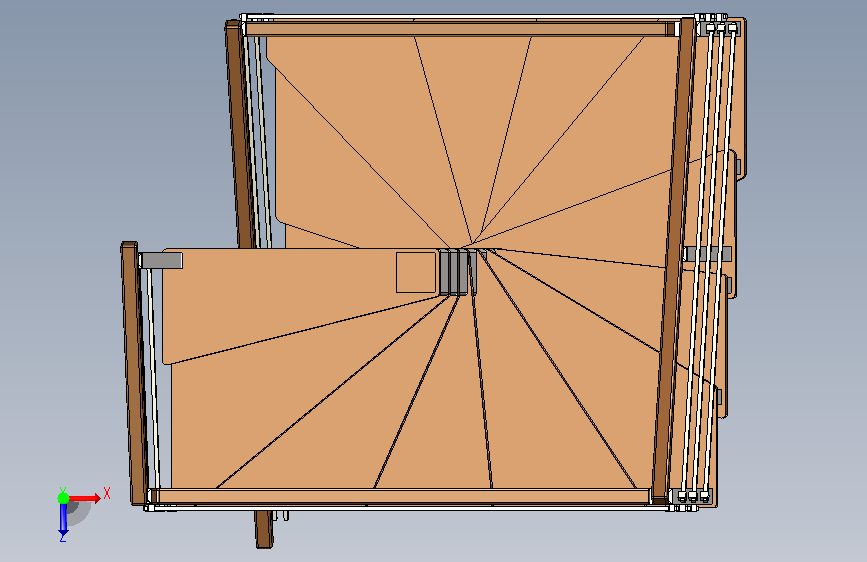Select the upper-left wooden post
Screen dimensions: 867x562
click(240, 134)
